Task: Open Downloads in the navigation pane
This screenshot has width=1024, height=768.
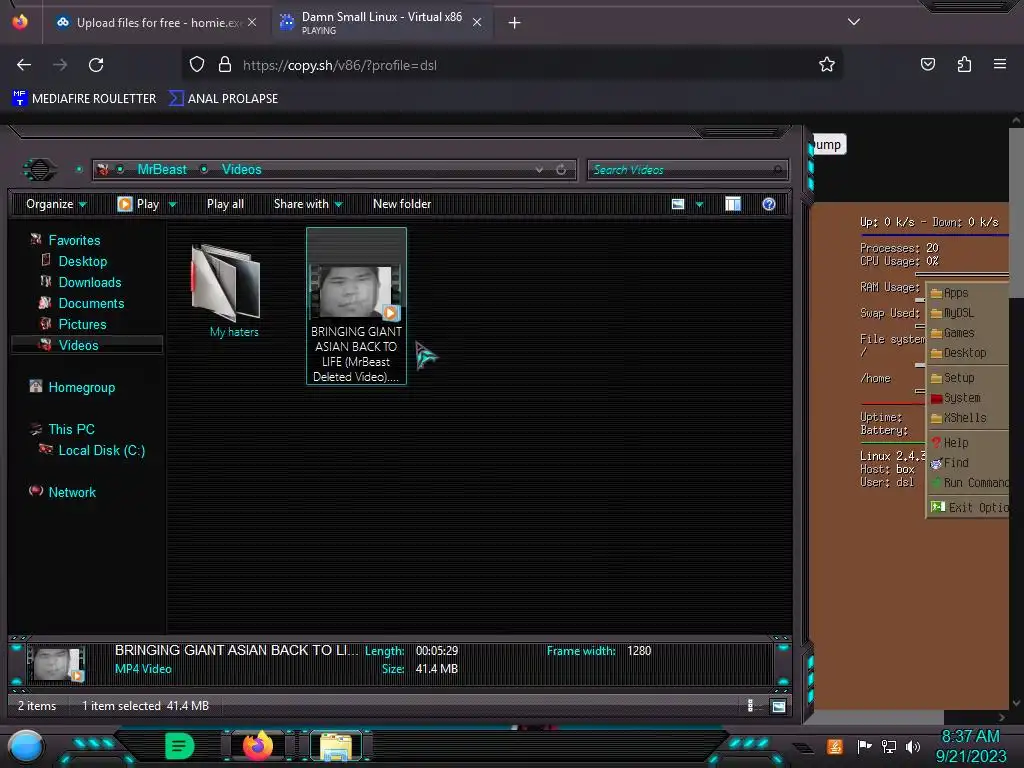Action: click(x=89, y=282)
